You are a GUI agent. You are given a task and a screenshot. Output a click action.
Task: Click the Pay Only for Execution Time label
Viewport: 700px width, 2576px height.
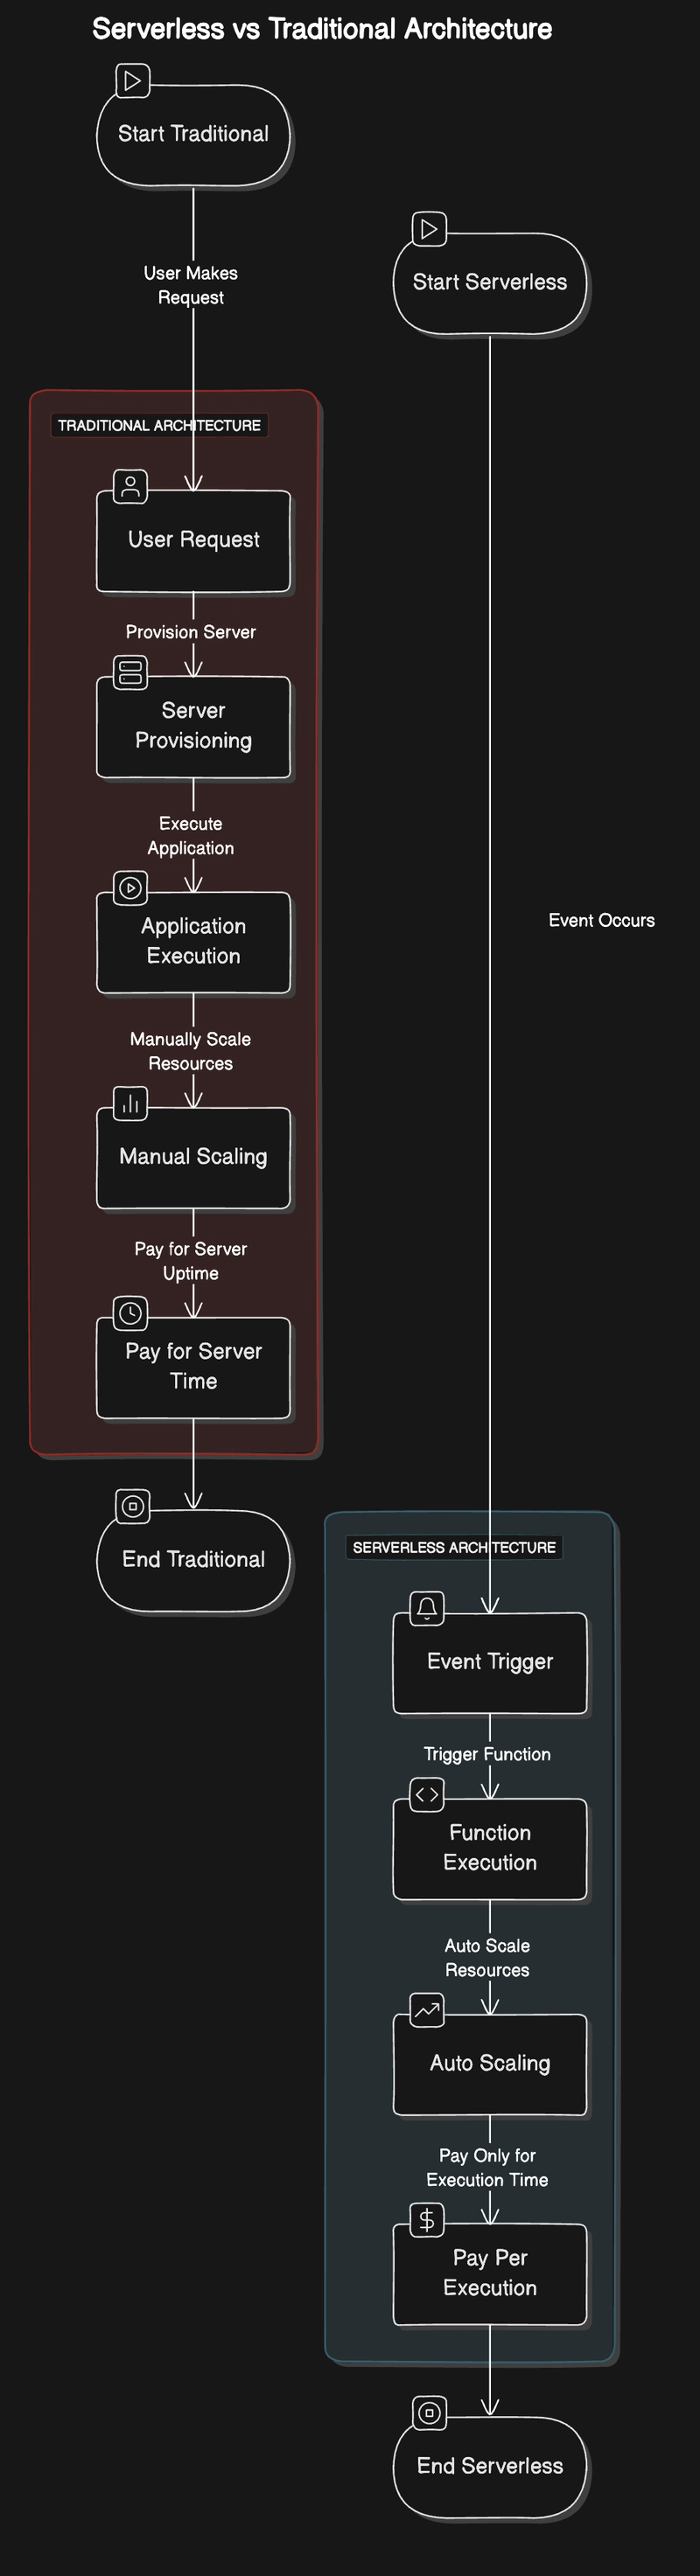(x=487, y=2167)
